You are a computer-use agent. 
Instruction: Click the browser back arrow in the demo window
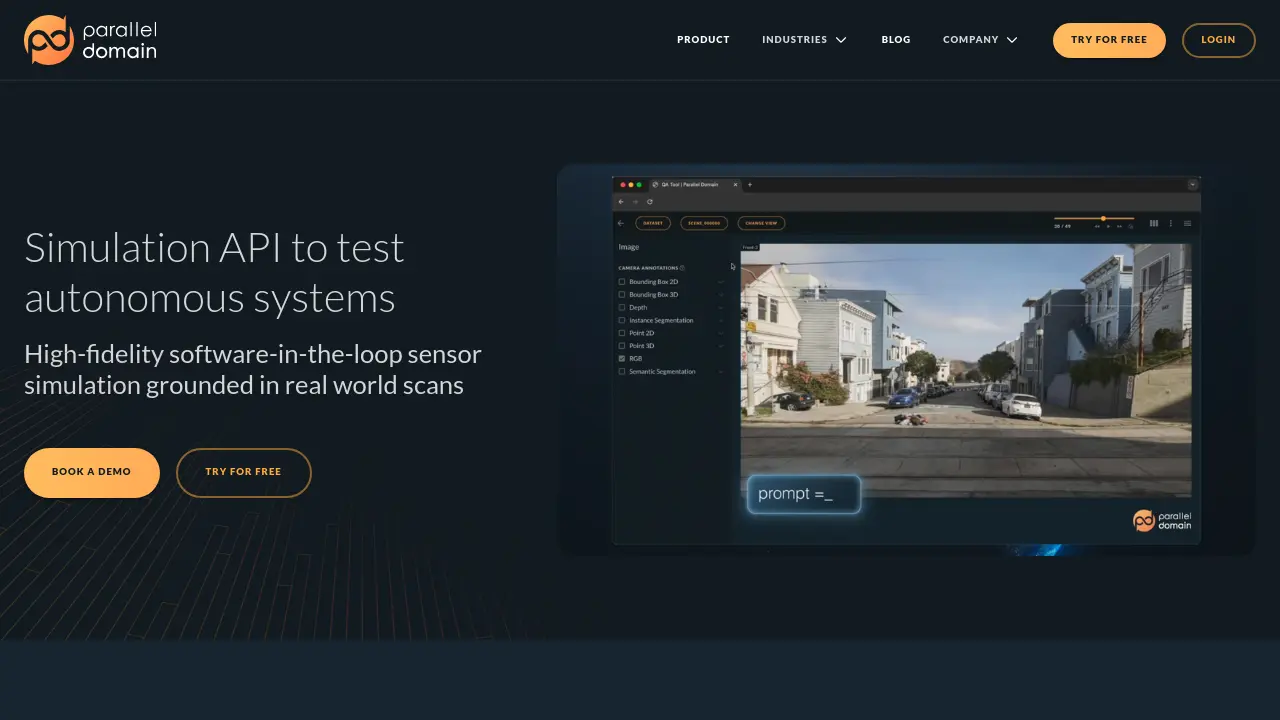621,202
